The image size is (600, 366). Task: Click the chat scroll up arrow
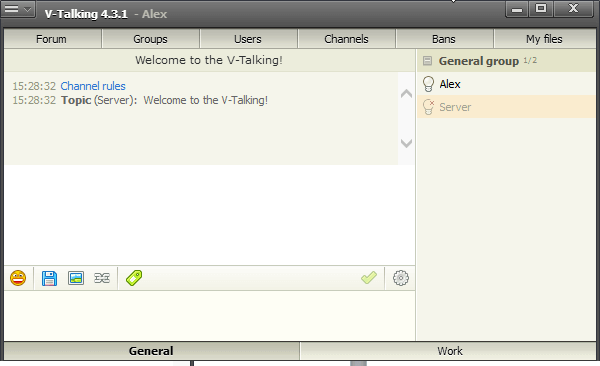(x=406, y=94)
